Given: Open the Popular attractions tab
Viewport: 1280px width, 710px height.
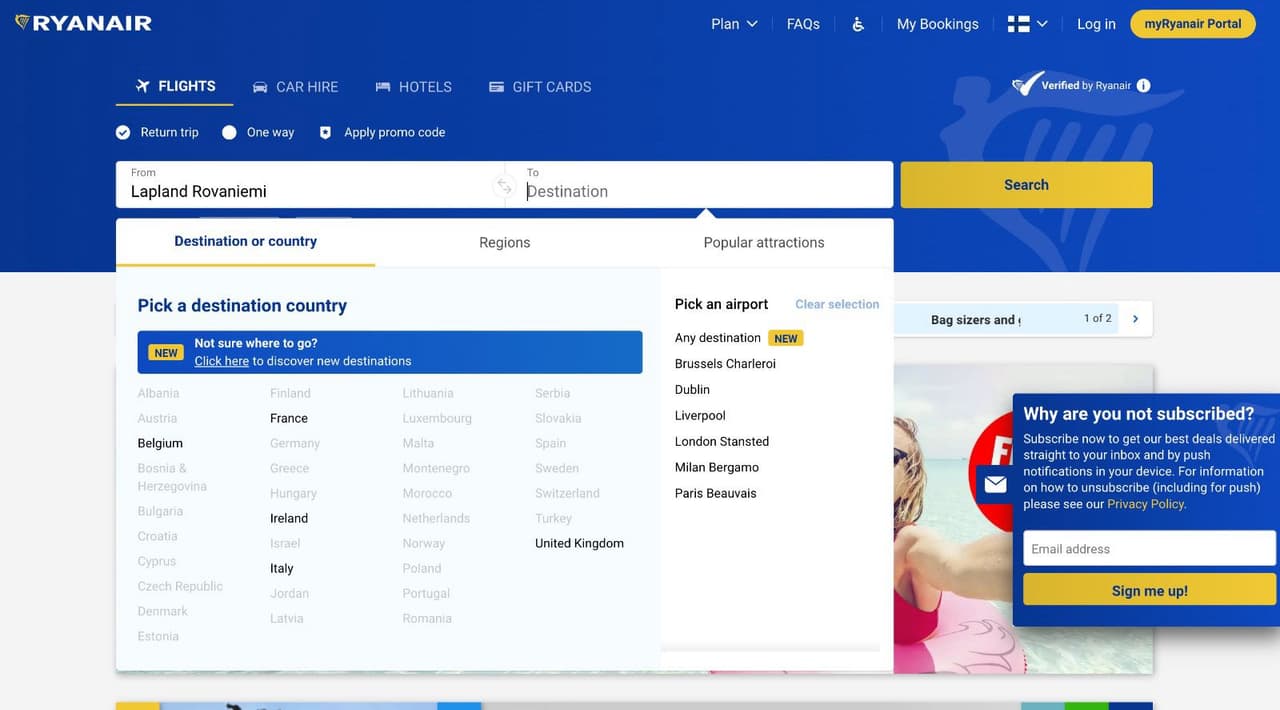Looking at the screenshot, I should 764,242.
